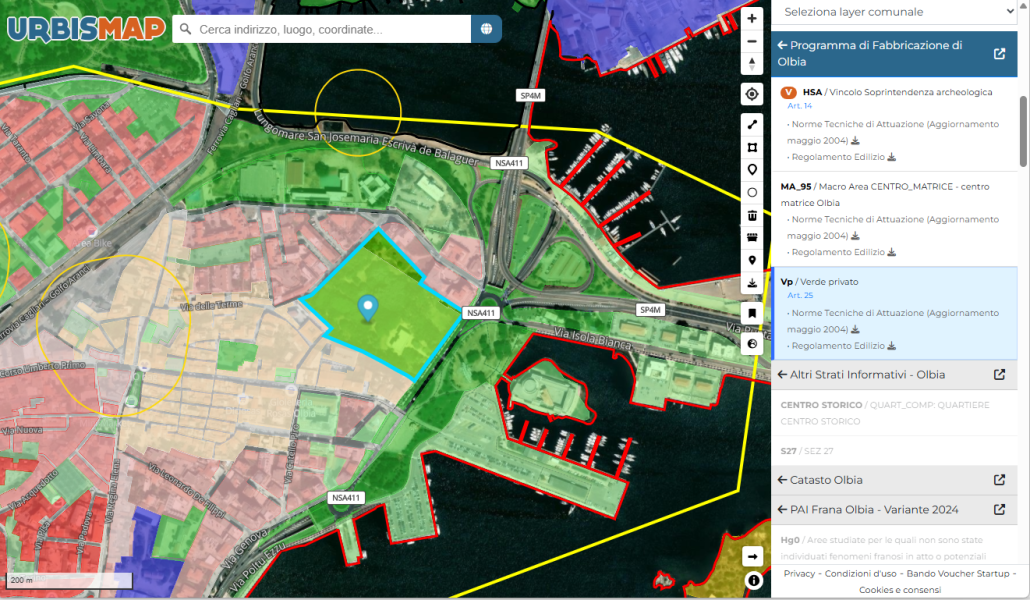Zoom out with the minus button
The width and height of the screenshot is (1030, 600).
[752, 41]
